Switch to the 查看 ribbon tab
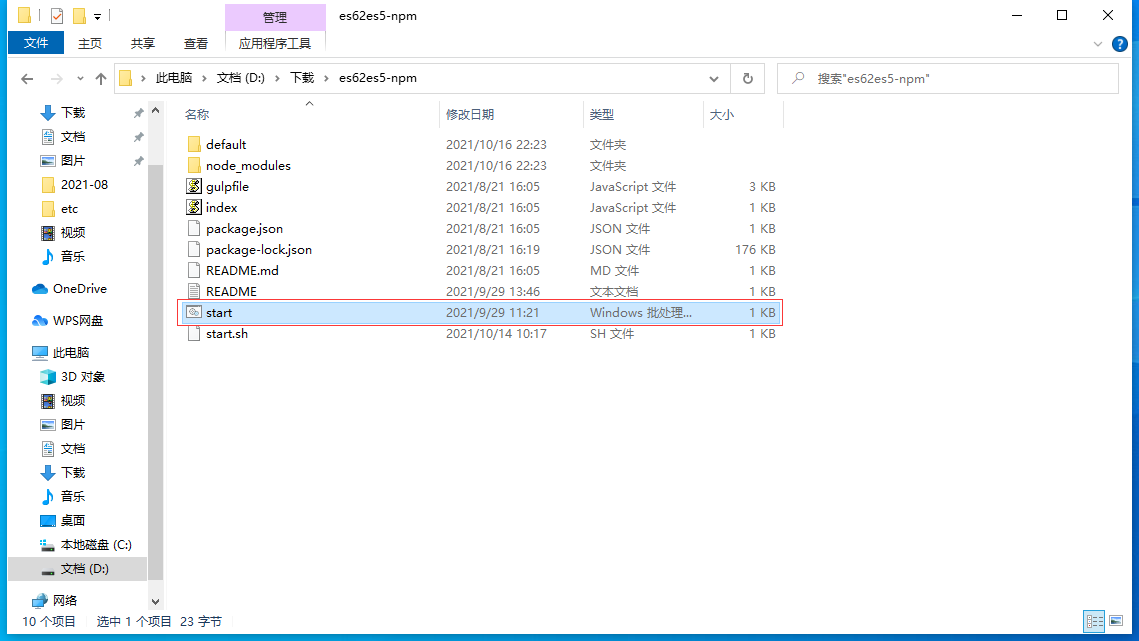The height and width of the screenshot is (641, 1139). pos(196,43)
